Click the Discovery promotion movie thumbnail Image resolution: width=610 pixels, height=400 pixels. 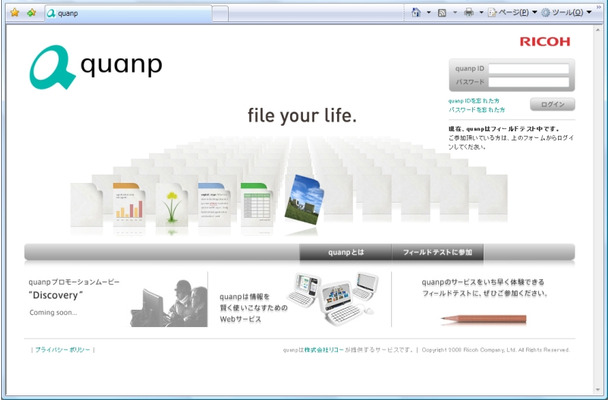[x=169, y=303]
